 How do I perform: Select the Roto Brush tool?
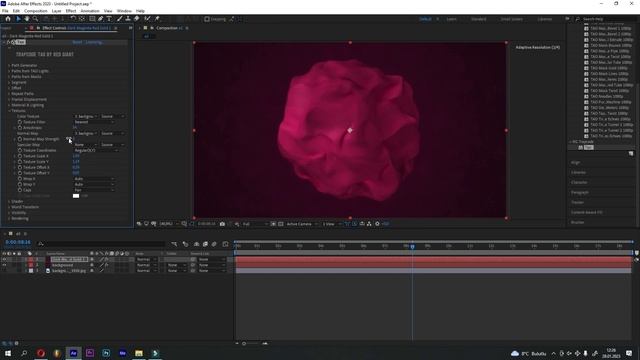pos(147,19)
